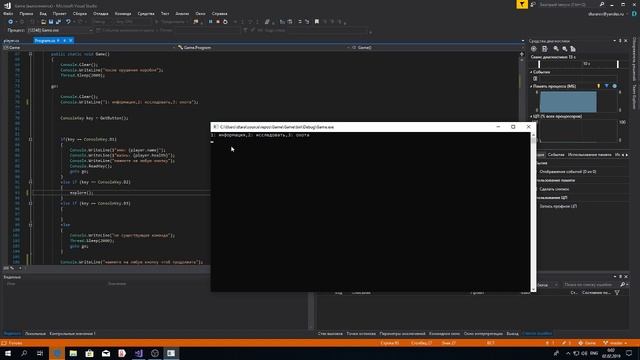Collapse the public static void Game() method
The height and width of the screenshot is (360, 640).
[x=30, y=54]
